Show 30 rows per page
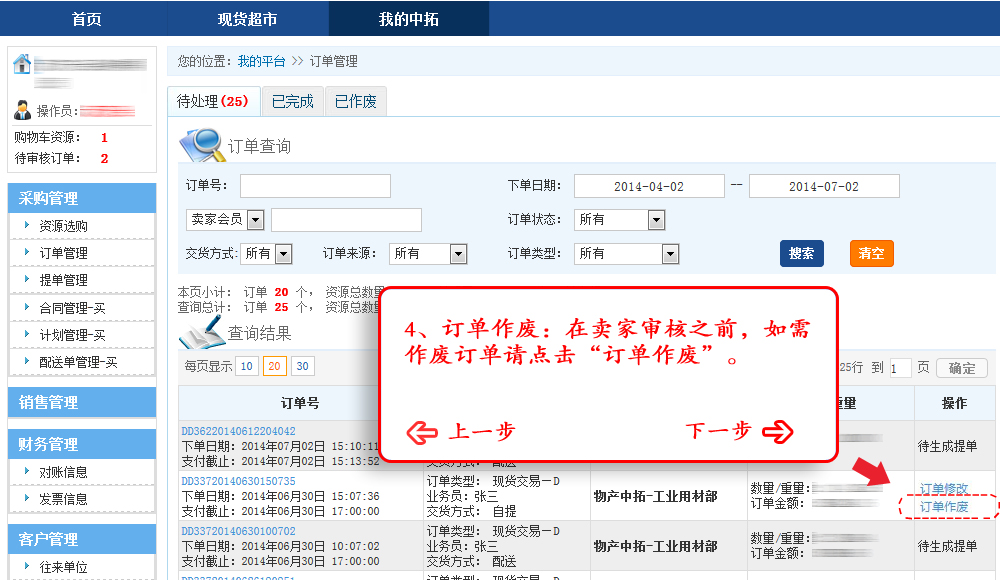This screenshot has height=580, width=1000. click(x=302, y=367)
